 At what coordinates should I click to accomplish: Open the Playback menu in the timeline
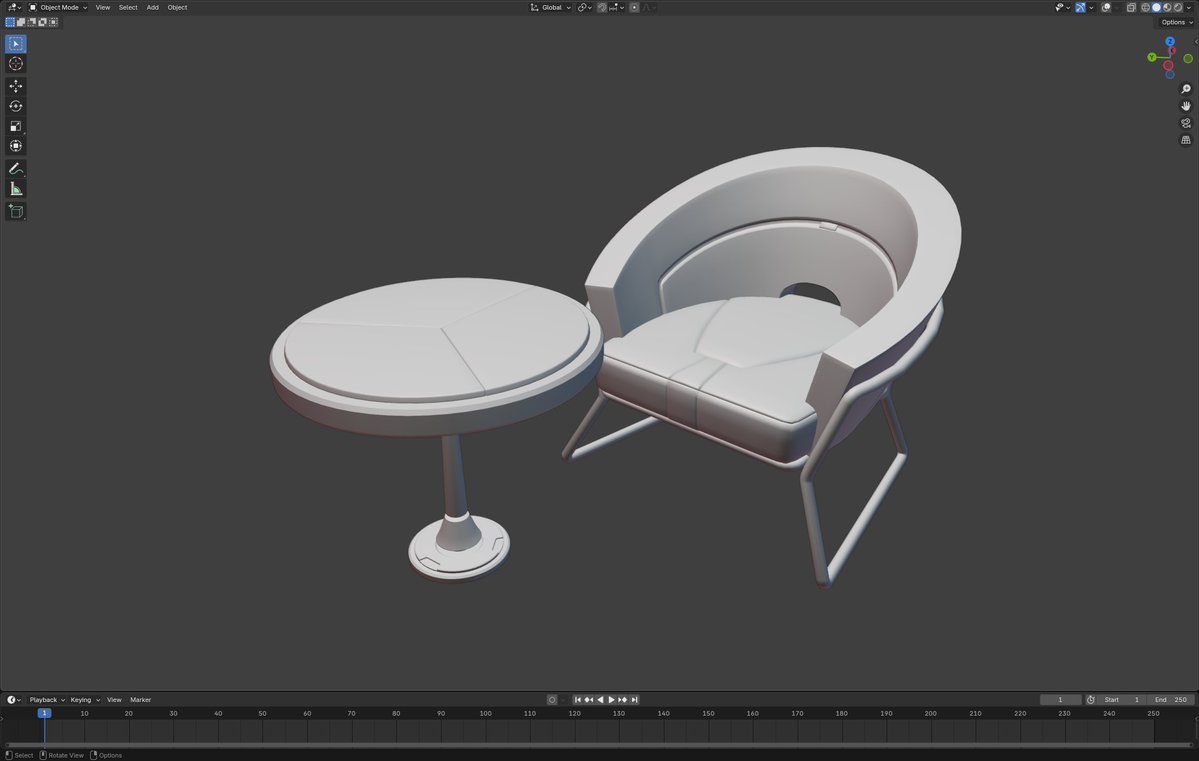pos(45,699)
